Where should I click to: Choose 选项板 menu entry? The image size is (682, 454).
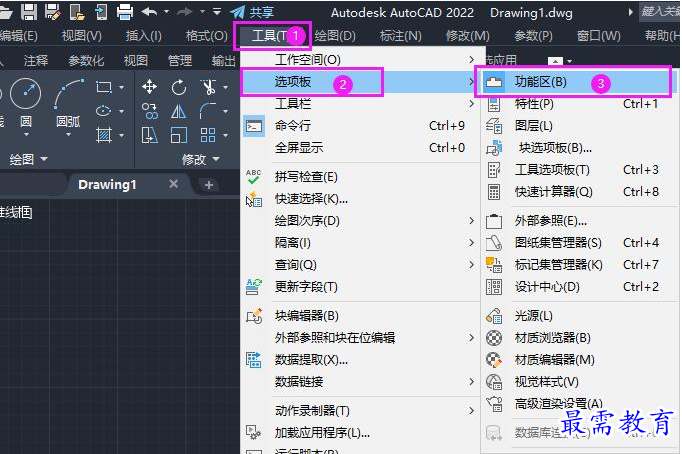pyautogui.click(x=360, y=82)
